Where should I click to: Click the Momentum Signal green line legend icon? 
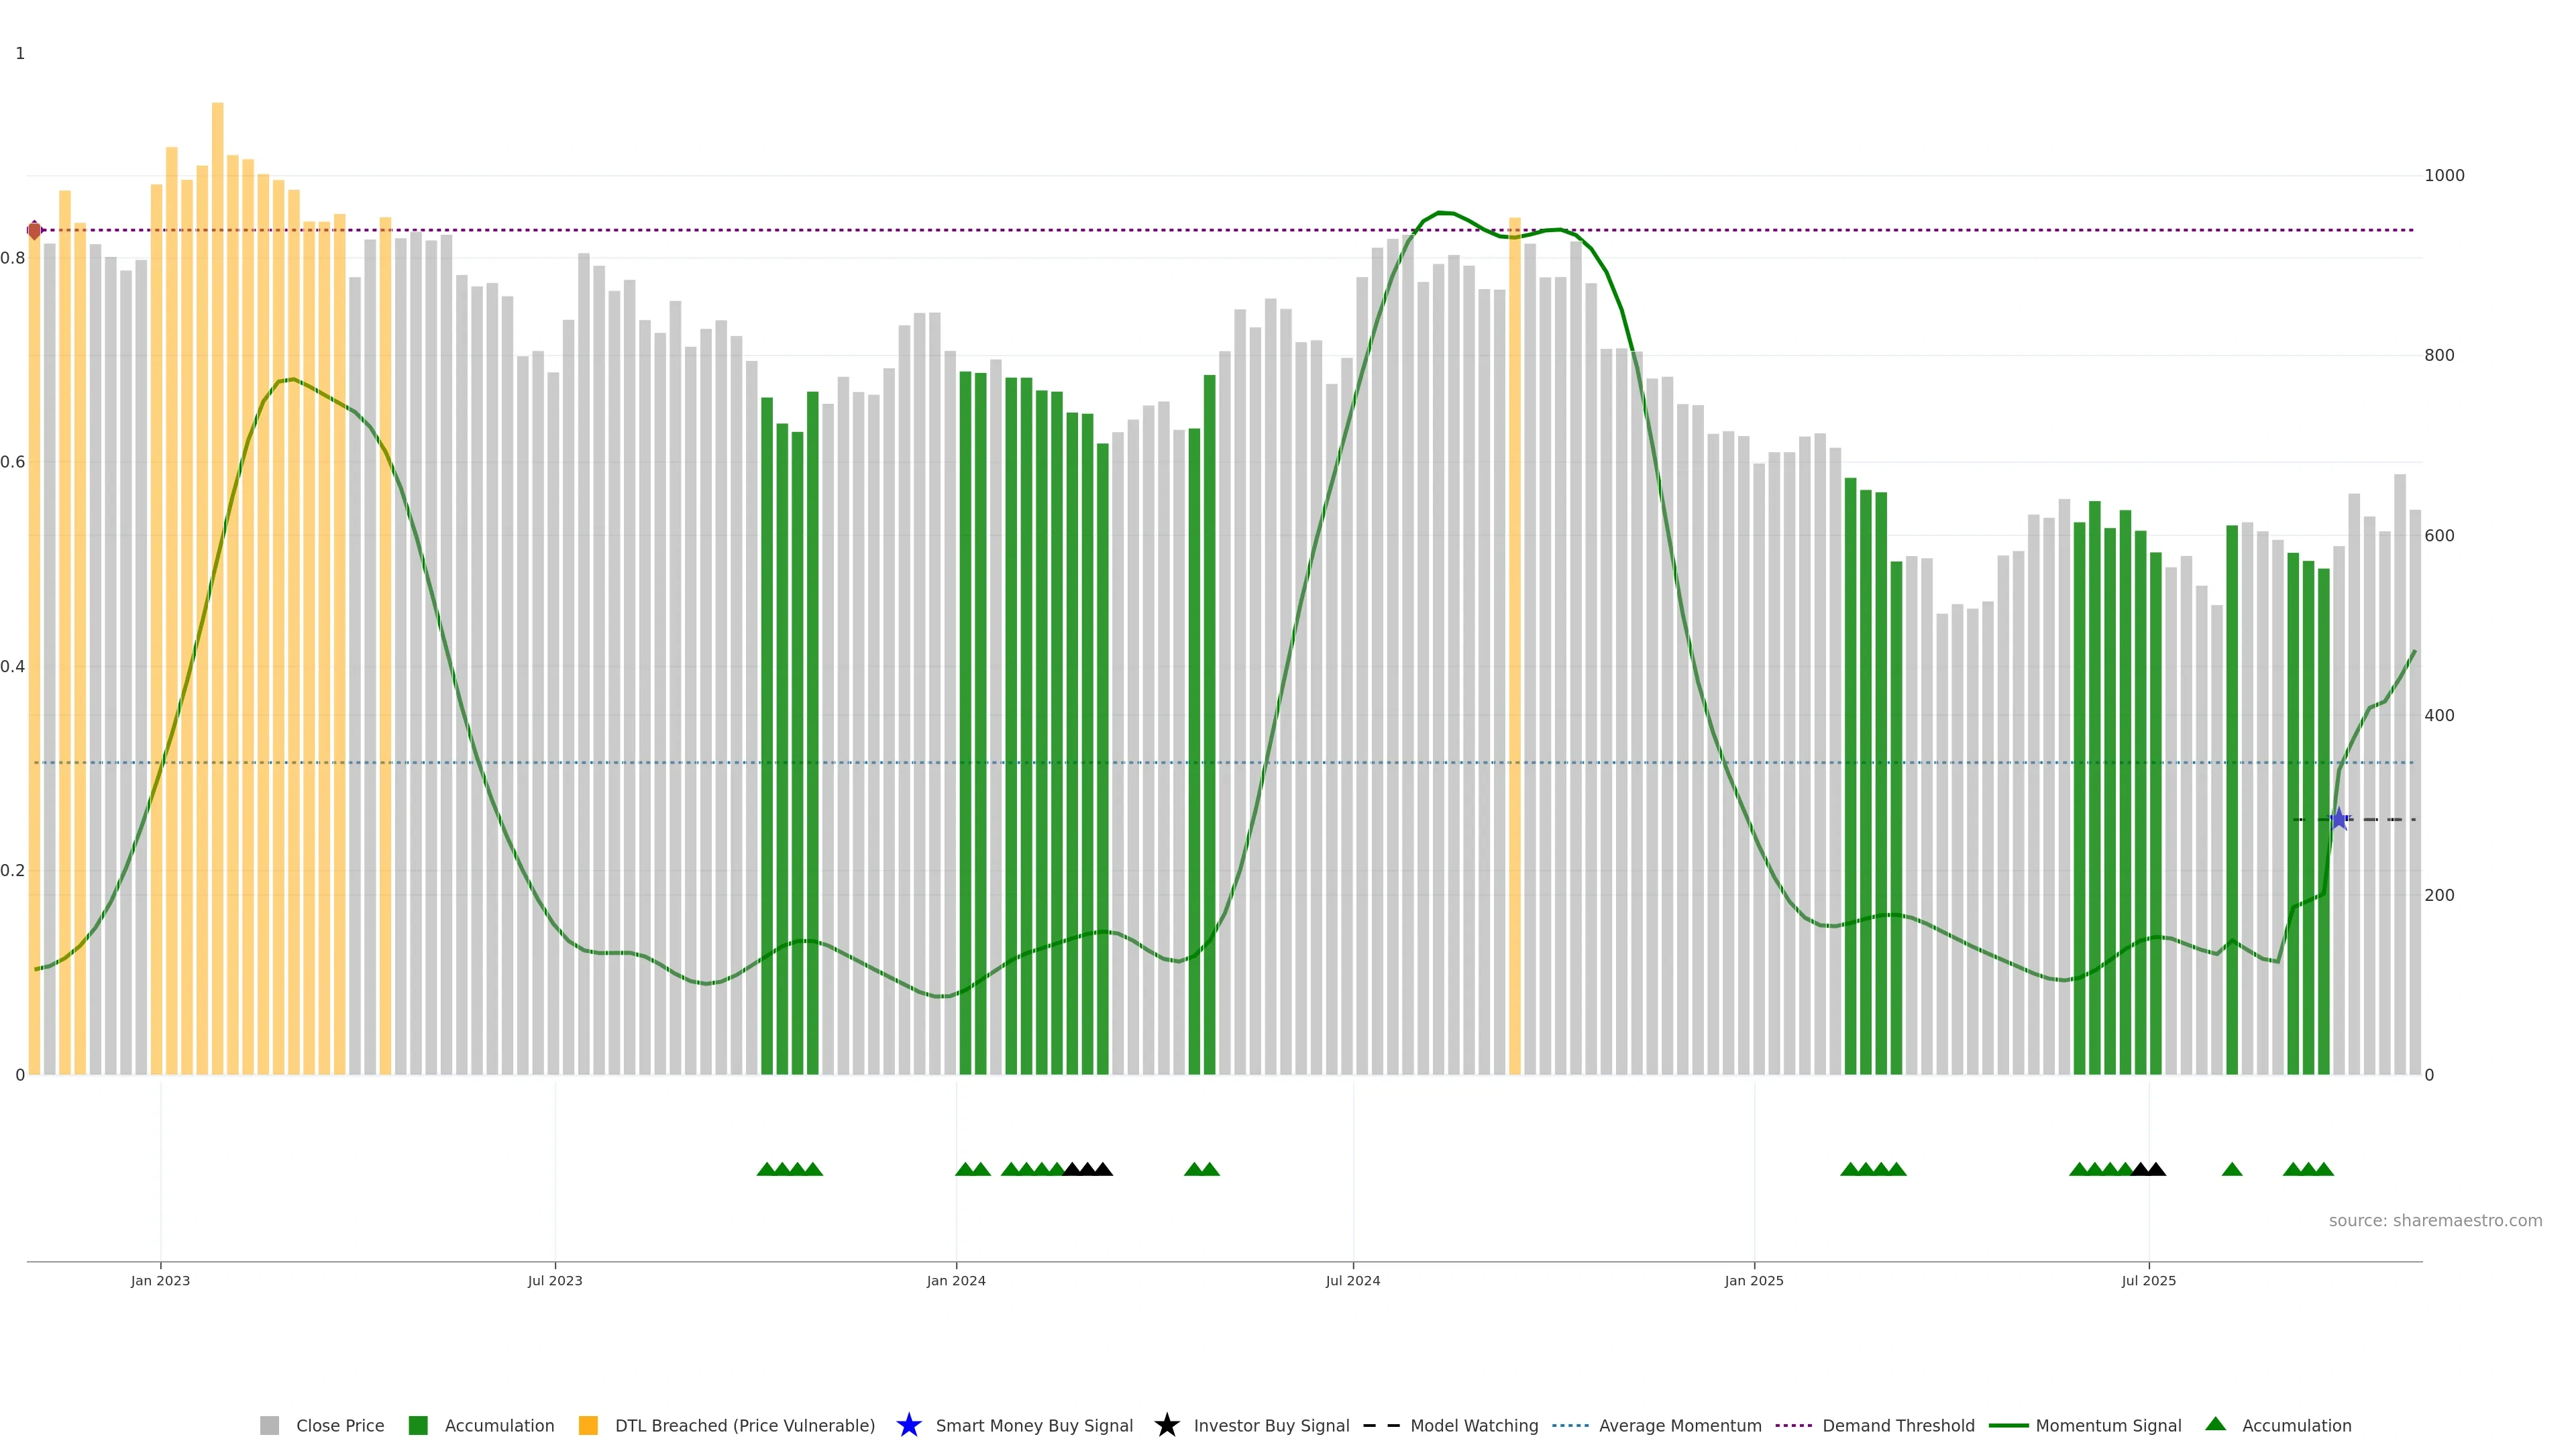(x=2008, y=1426)
